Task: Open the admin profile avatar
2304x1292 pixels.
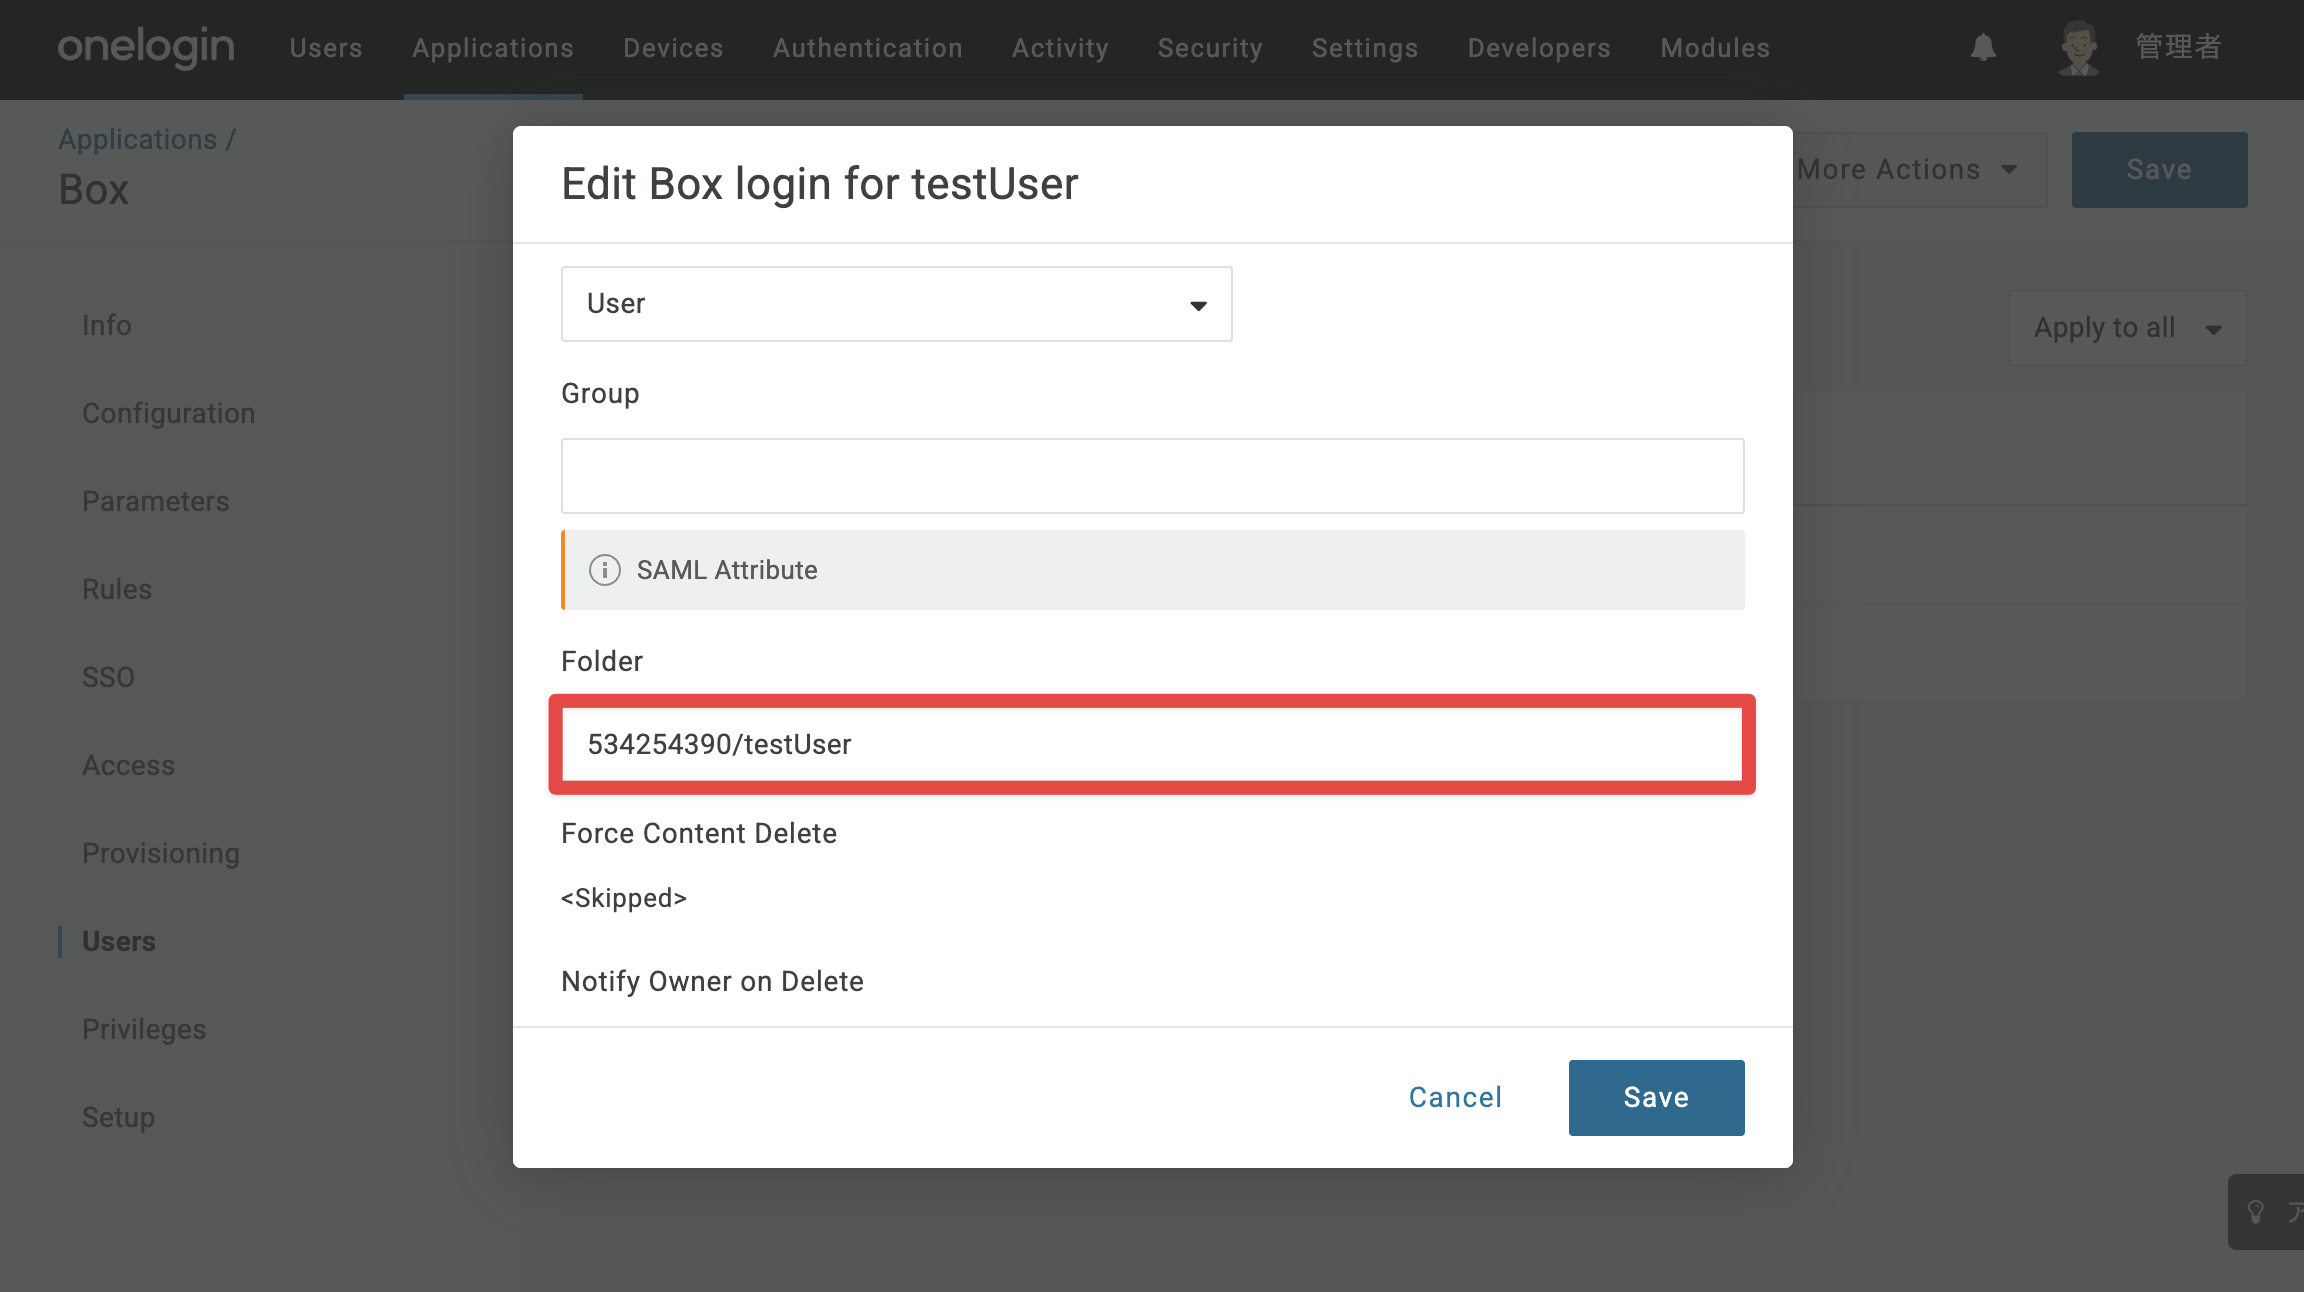Action: 2079,47
